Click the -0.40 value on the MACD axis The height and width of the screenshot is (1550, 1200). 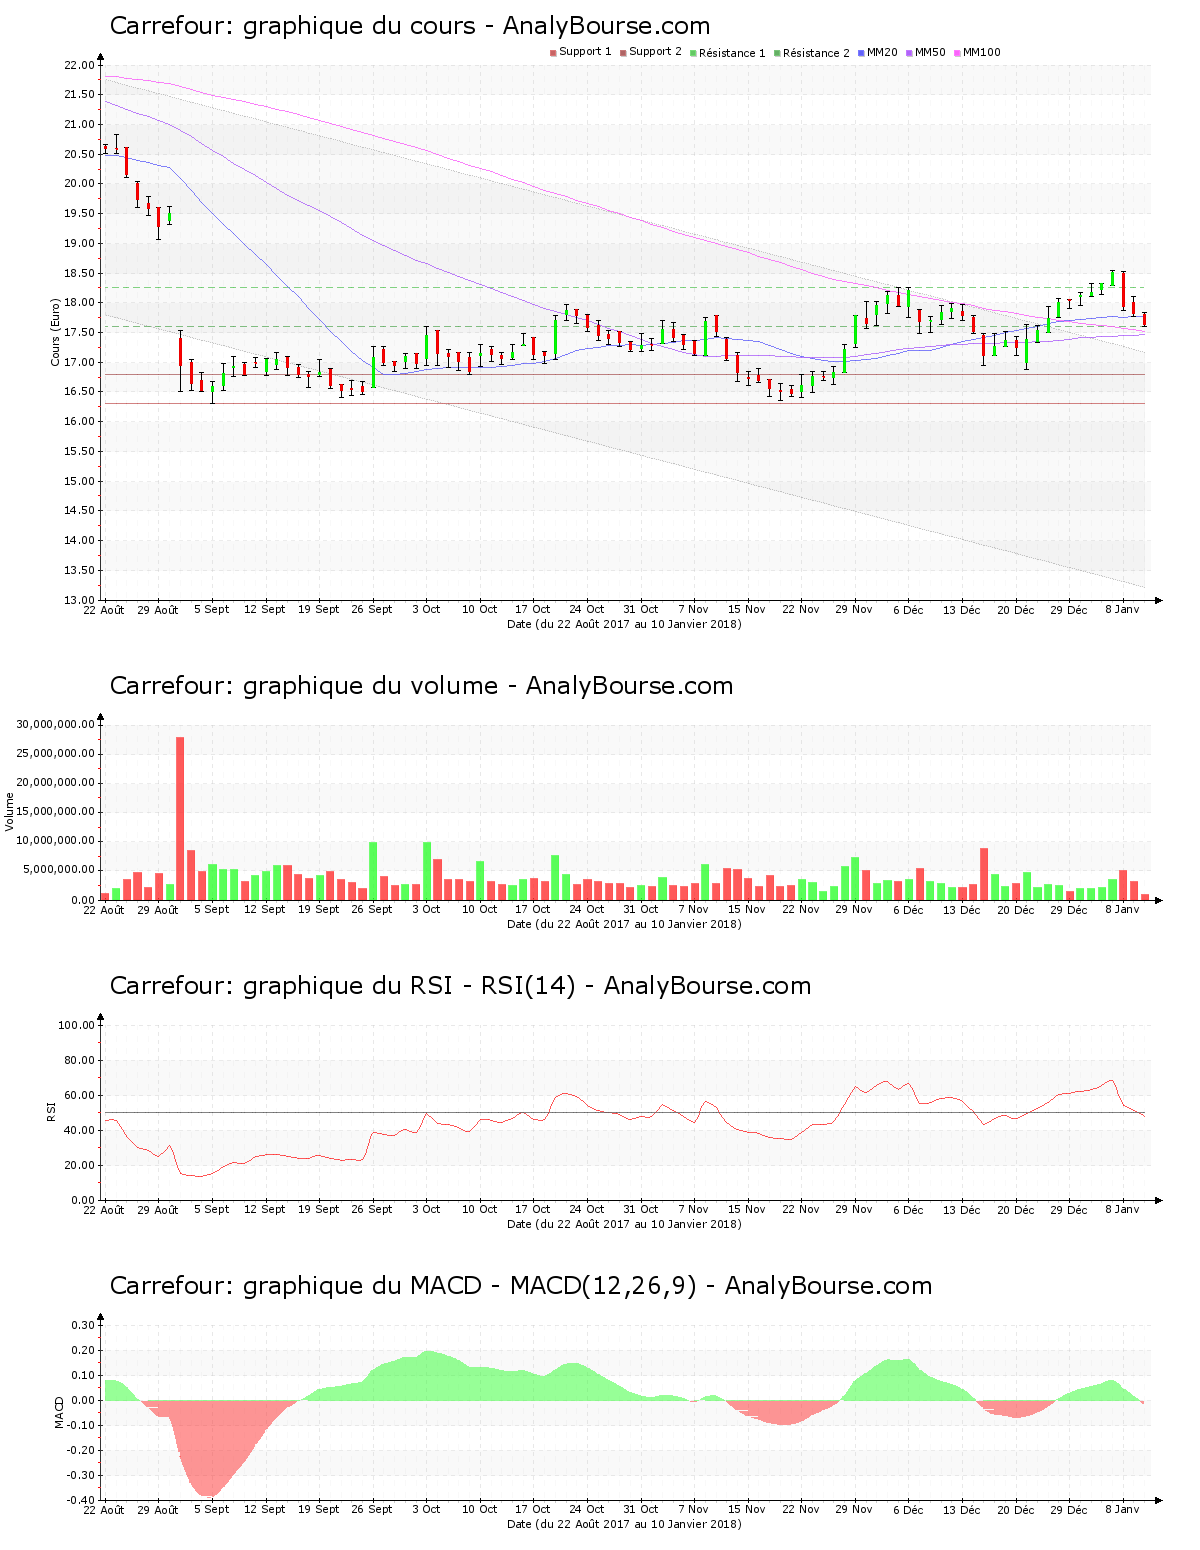[x=82, y=1500]
